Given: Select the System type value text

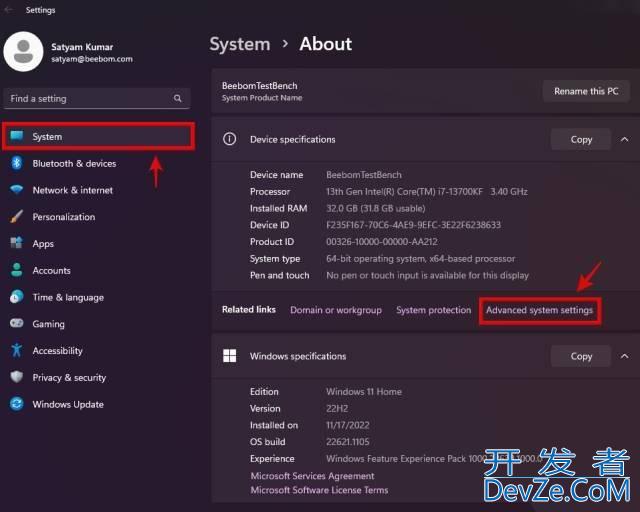Looking at the screenshot, I should (420, 258).
